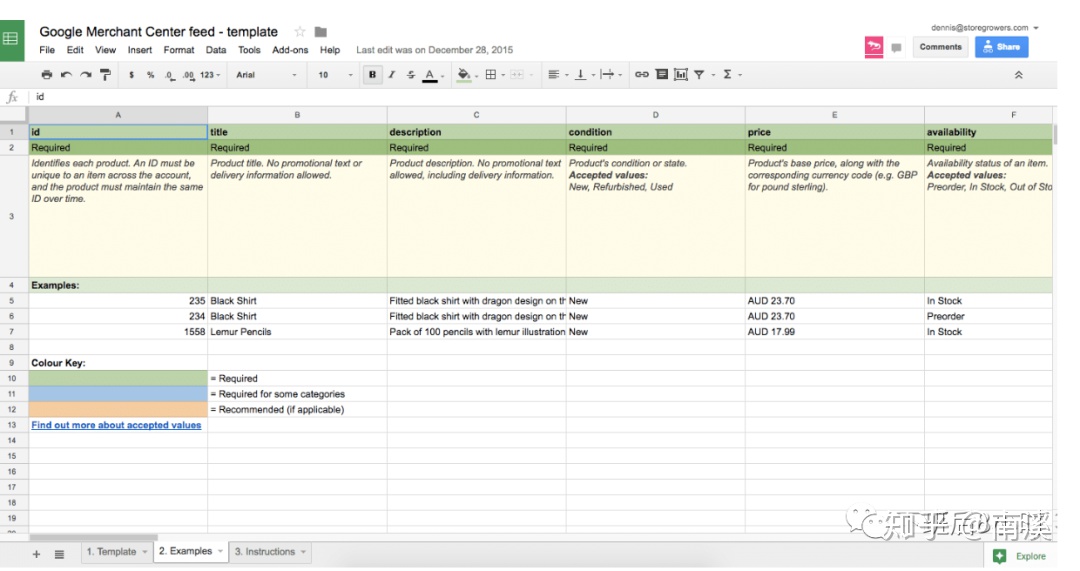This screenshot has width=1080, height=571.
Task: Click the filter funnel icon
Action: point(699,74)
